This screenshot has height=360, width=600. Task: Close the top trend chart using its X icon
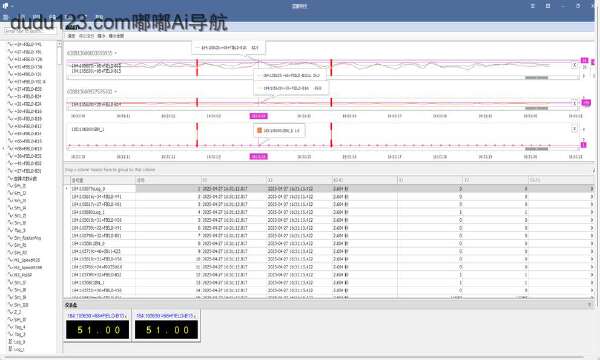[x=574, y=65]
